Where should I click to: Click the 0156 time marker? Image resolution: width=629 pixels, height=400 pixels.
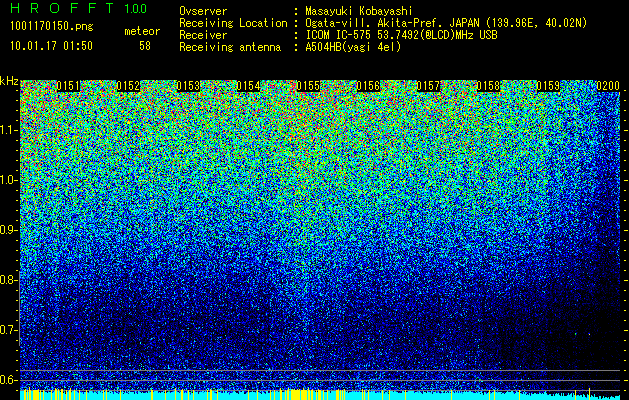pyautogui.click(x=368, y=86)
